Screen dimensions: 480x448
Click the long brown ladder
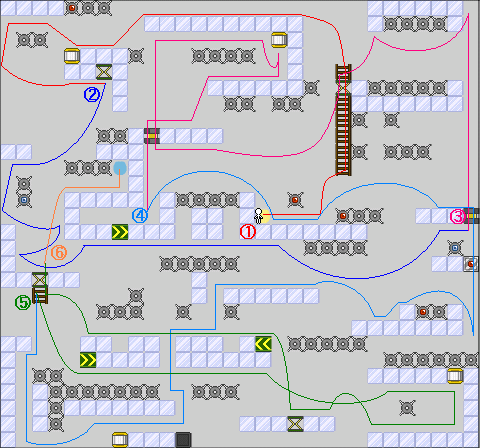343,120
